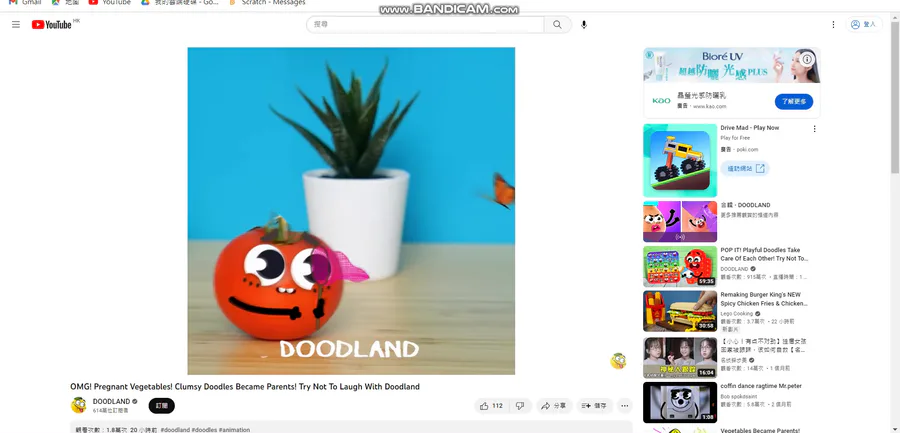Open the Scratch - Messages bookmark
This screenshot has height=433, width=900.
[267, 3]
